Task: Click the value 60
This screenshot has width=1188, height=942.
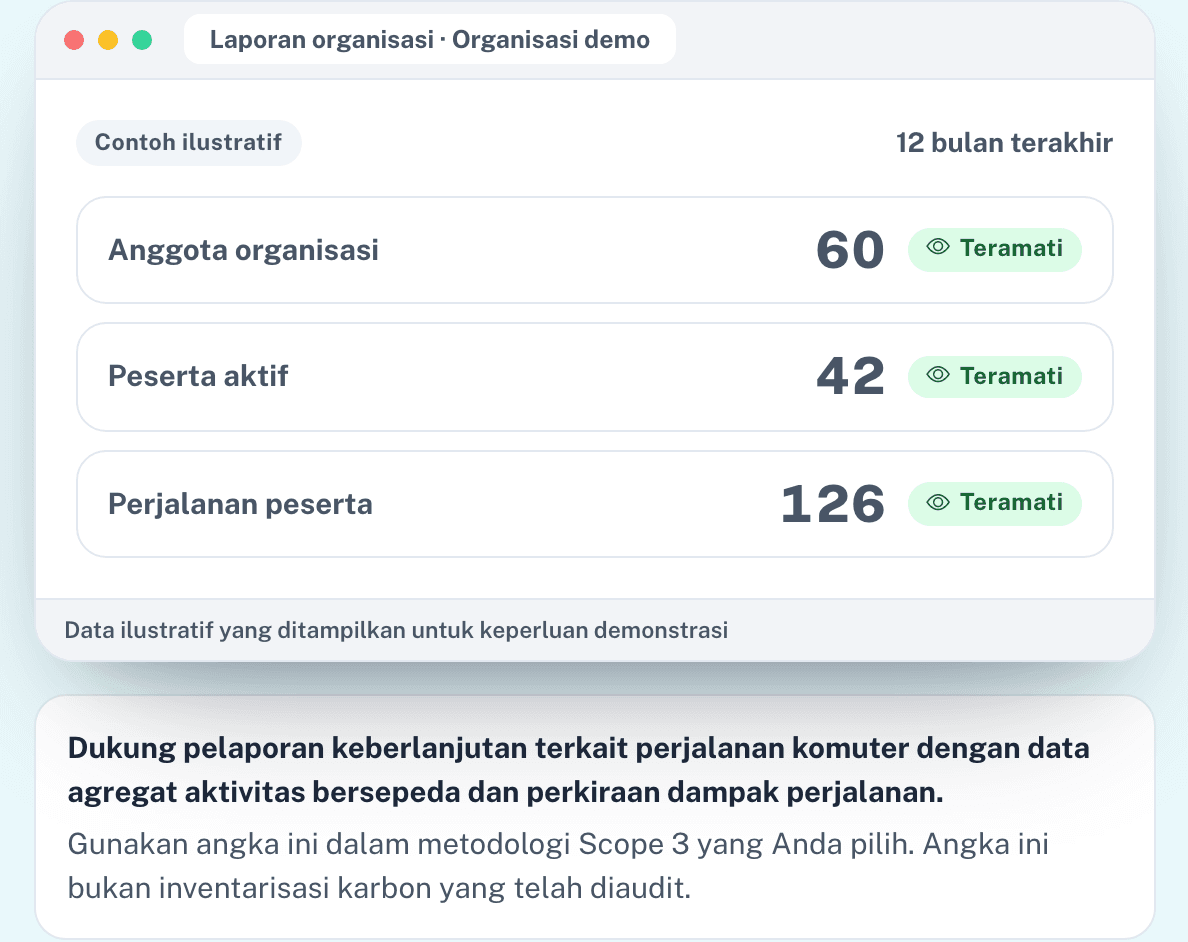Action: click(850, 250)
